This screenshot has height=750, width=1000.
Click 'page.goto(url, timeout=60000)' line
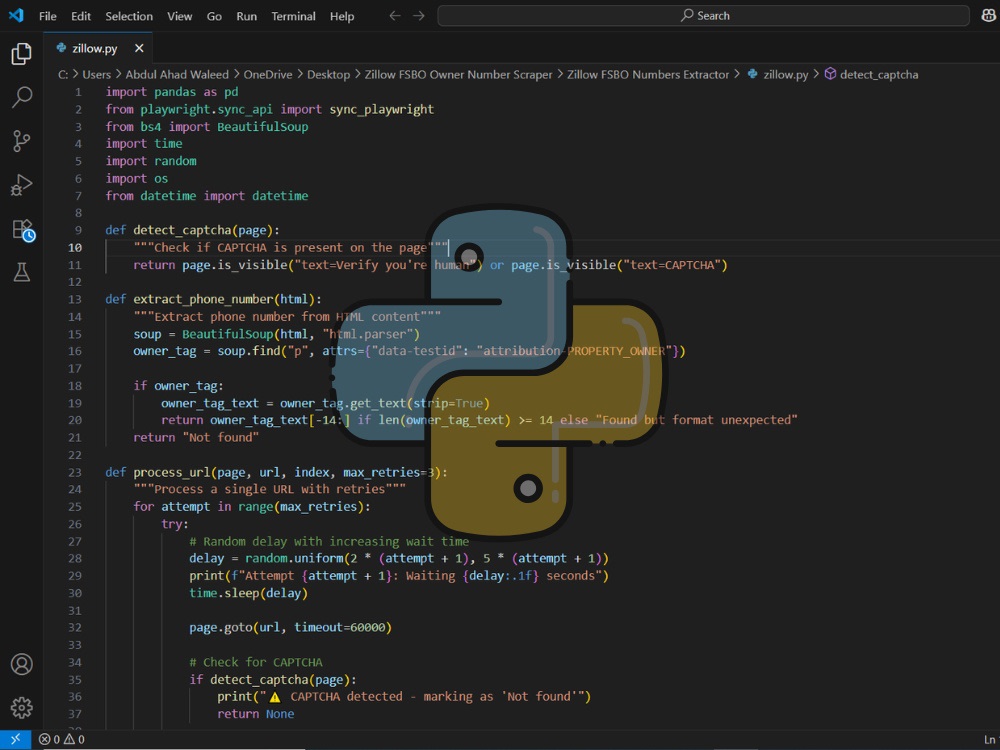[290, 627]
